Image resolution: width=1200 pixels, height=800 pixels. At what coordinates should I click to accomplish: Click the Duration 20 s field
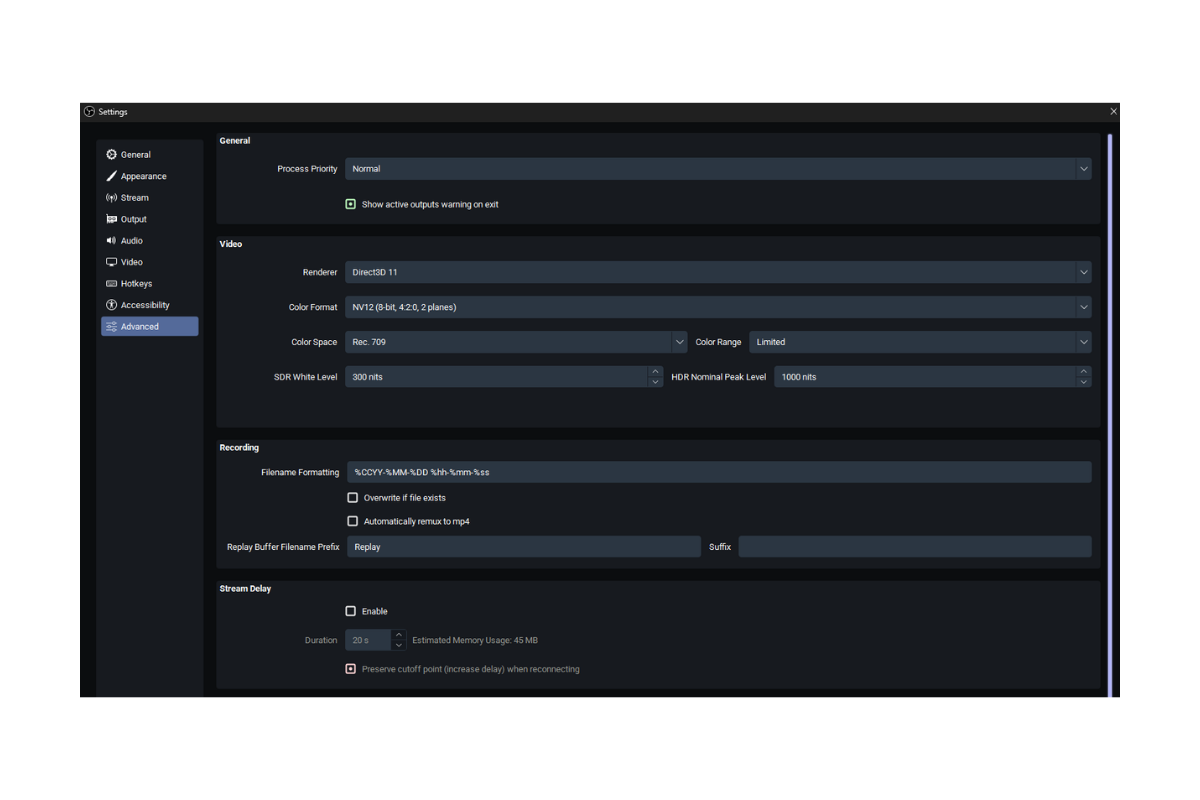pos(368,640)
